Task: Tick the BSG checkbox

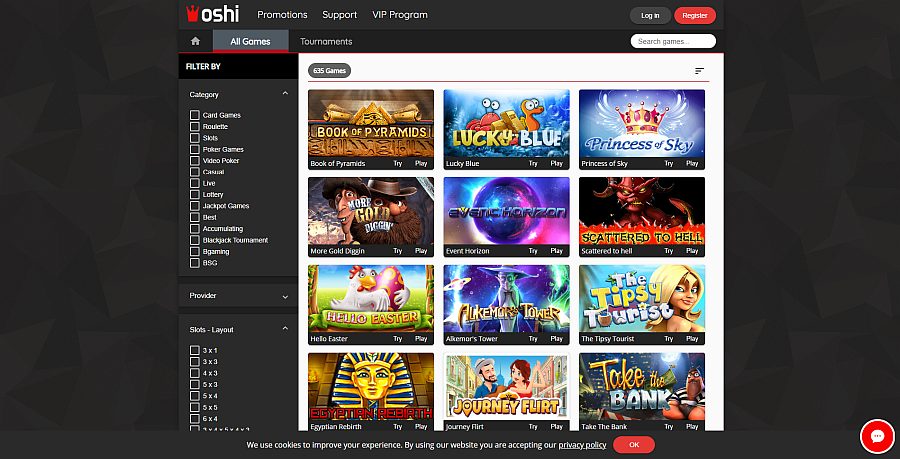Action: click(195, 263)
